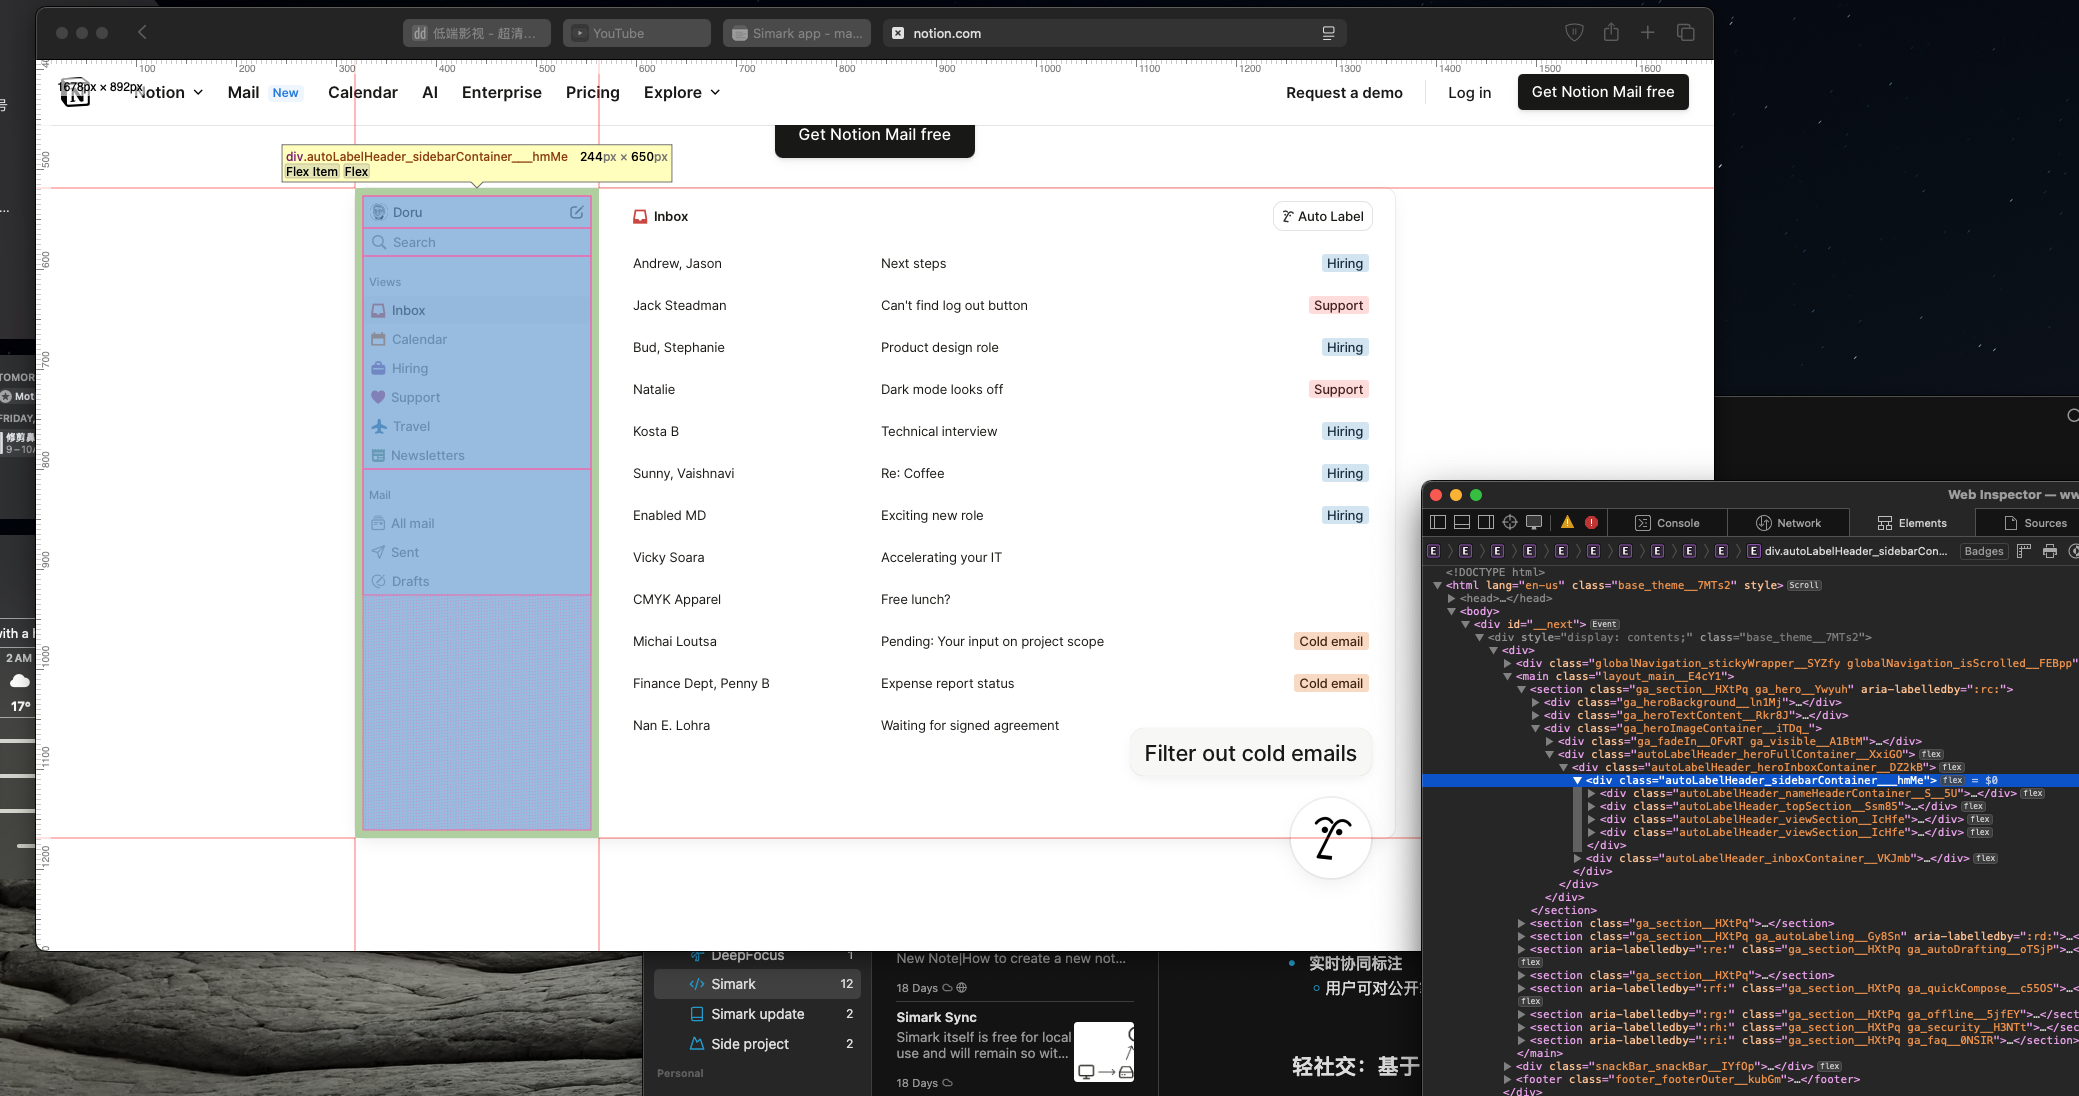Click the Auto Label button above the inbox
The width and height of the screenshot is (2079, 1096).
[x=1323, y=216]
